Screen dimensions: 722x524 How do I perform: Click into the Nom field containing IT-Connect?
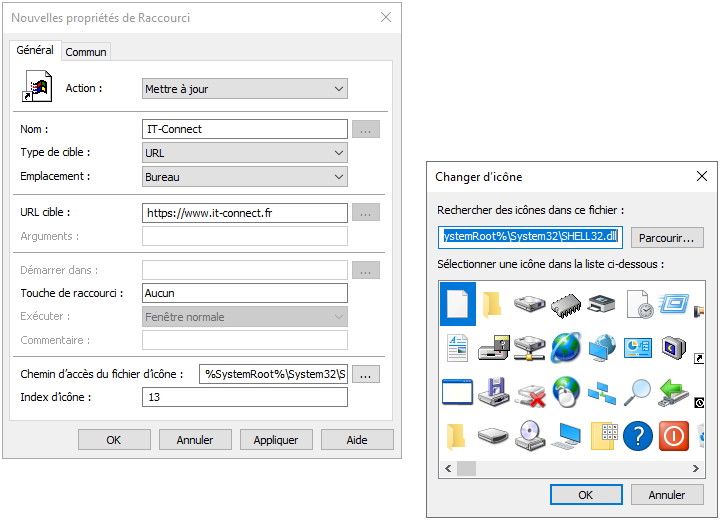coord(245,129)
